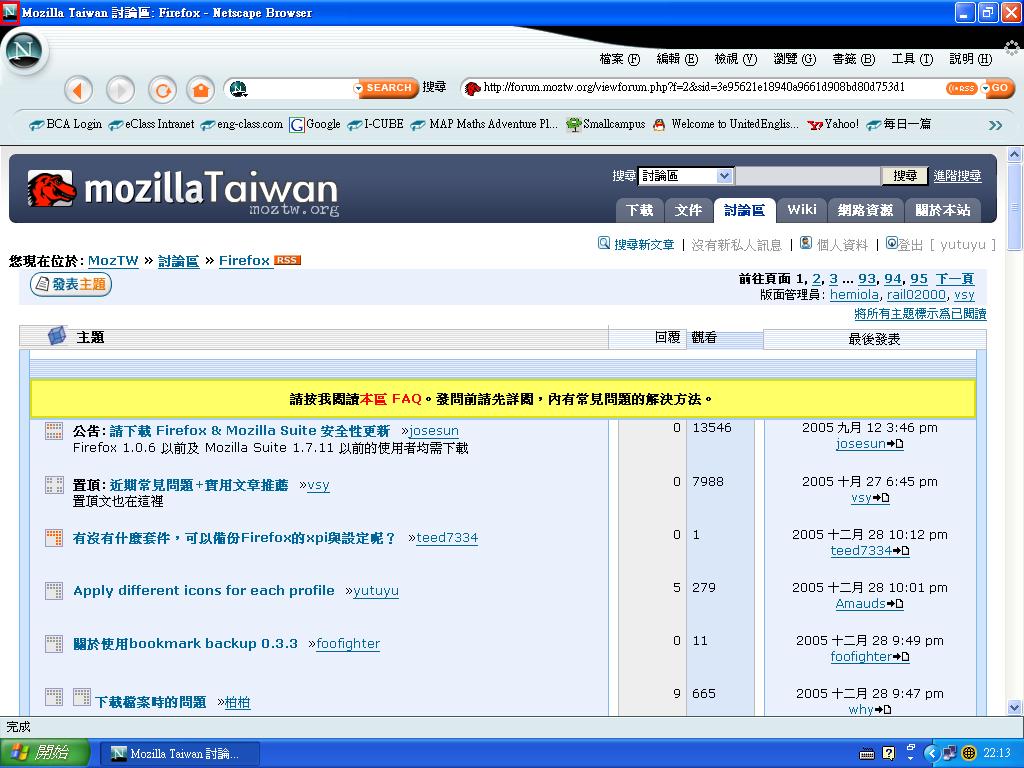Screen dimensions: 1024x768
Task: Open the 編輯 (E) menu
Action: (677, 59)
